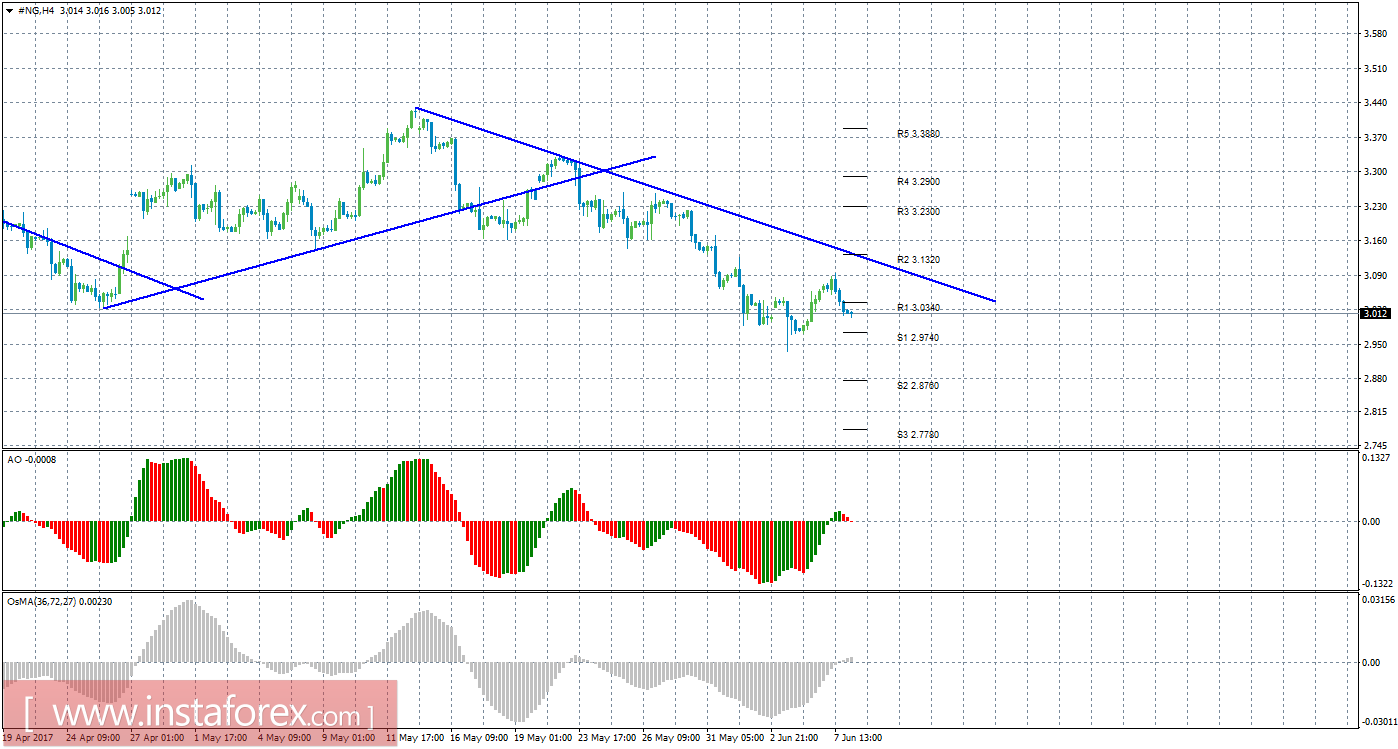The height and width of the screenshot is (749, 1398).
Task: Select the S1 2.9740 pivot label
Action: coord(918,338)
